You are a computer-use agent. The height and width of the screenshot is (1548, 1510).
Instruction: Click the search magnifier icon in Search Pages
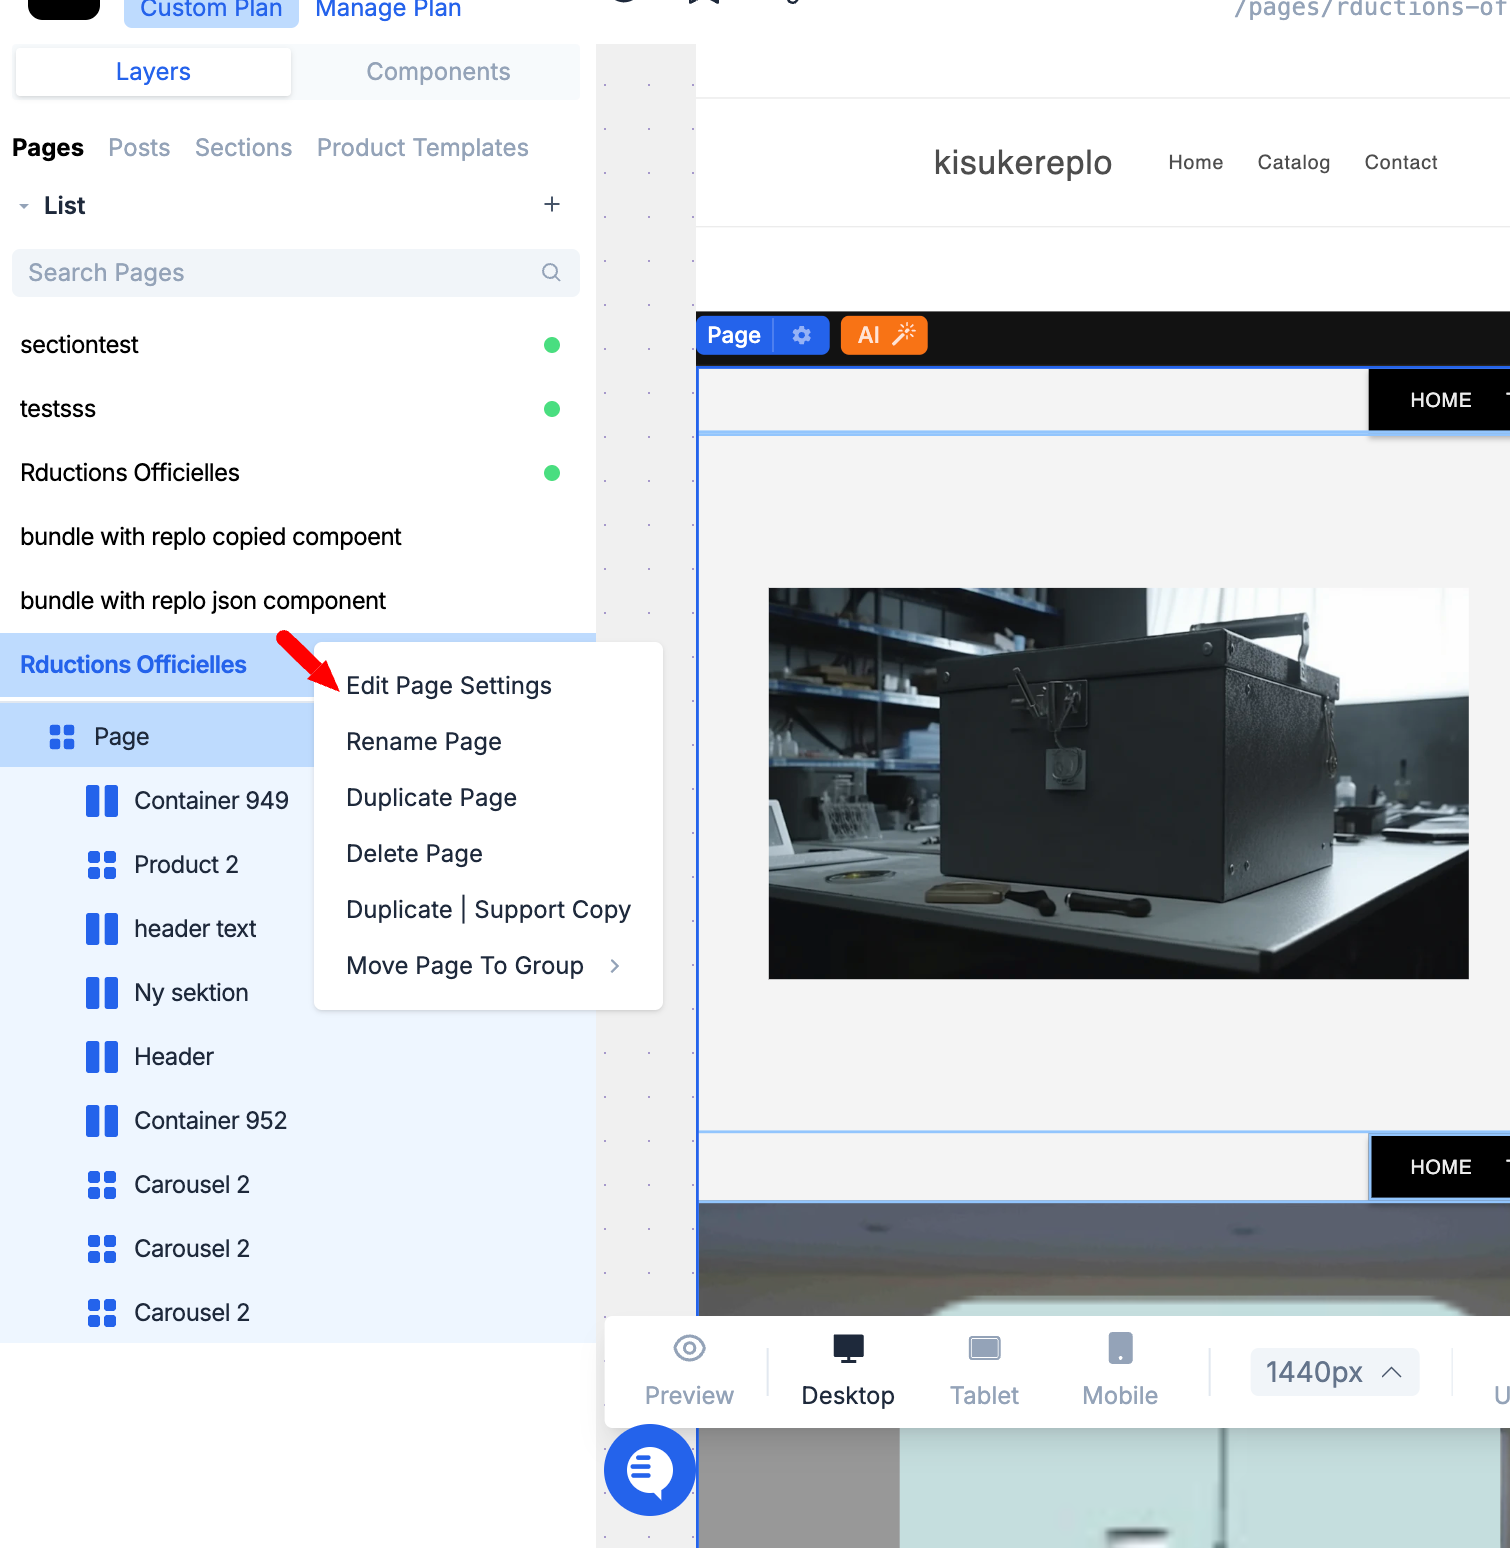pos(551,273)
